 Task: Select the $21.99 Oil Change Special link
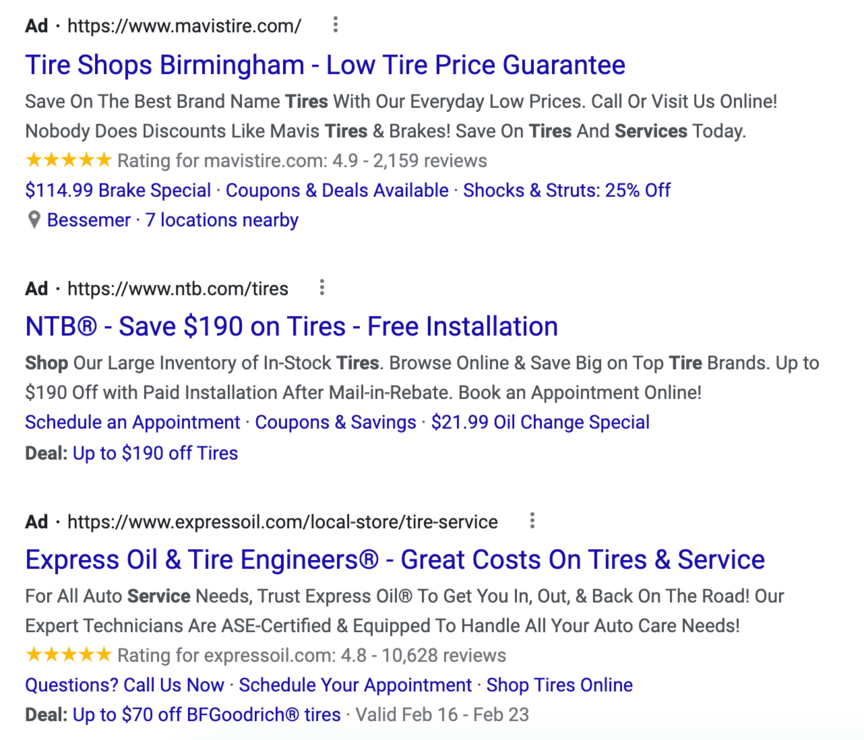540,423
